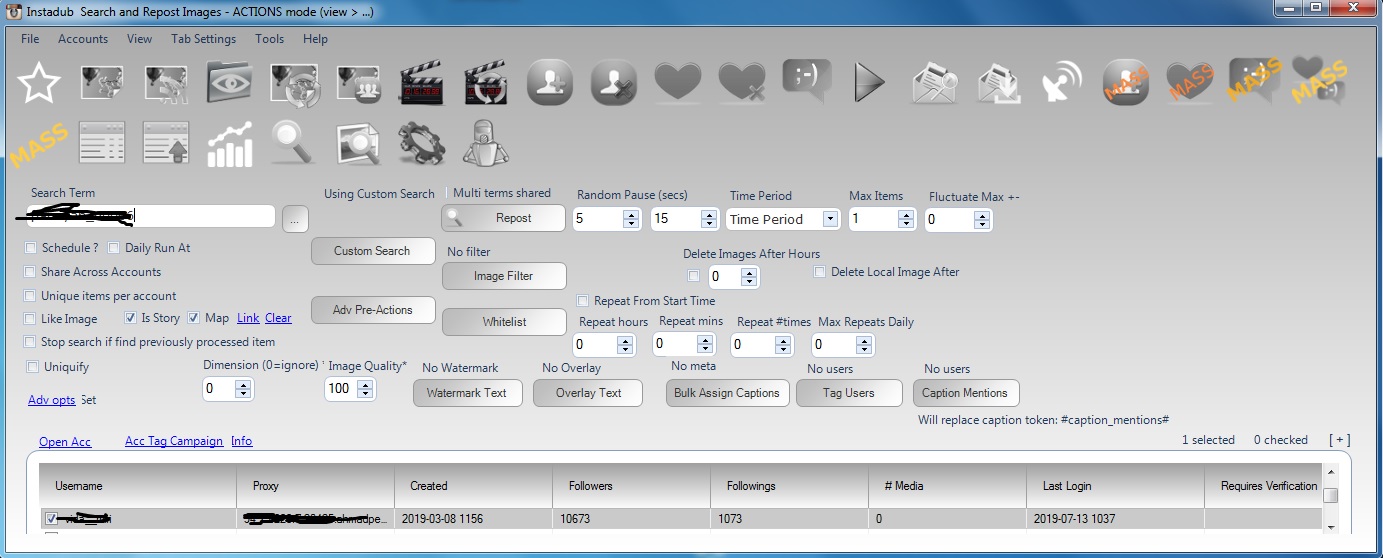The image size is (1383, 558).
Task: Click the envelope with download arrow icon
Action: [x=998, y=83]
